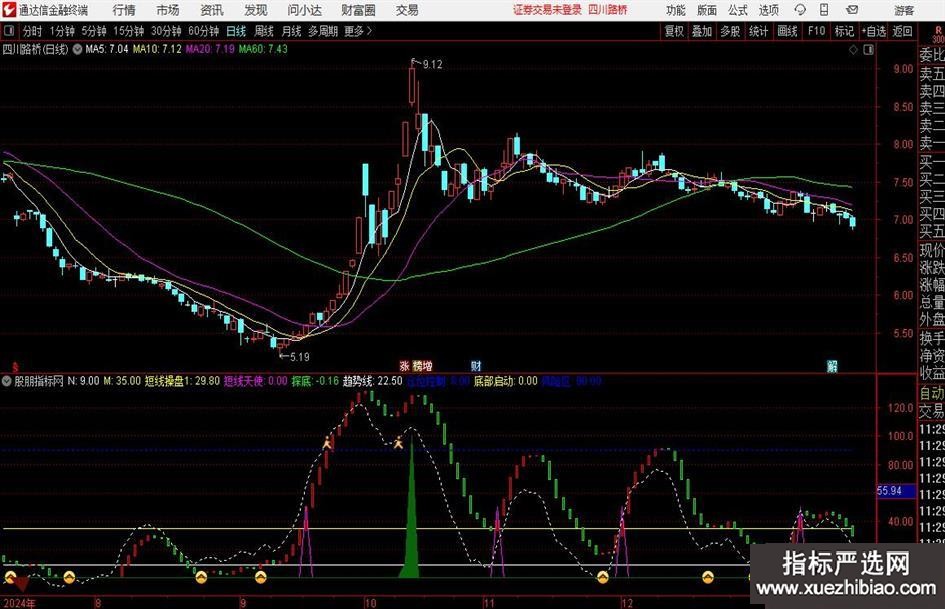Open the 股朋指标网 indicator settings arrow
Viewport: 945px width, 609px height.
tap(7, 381)
